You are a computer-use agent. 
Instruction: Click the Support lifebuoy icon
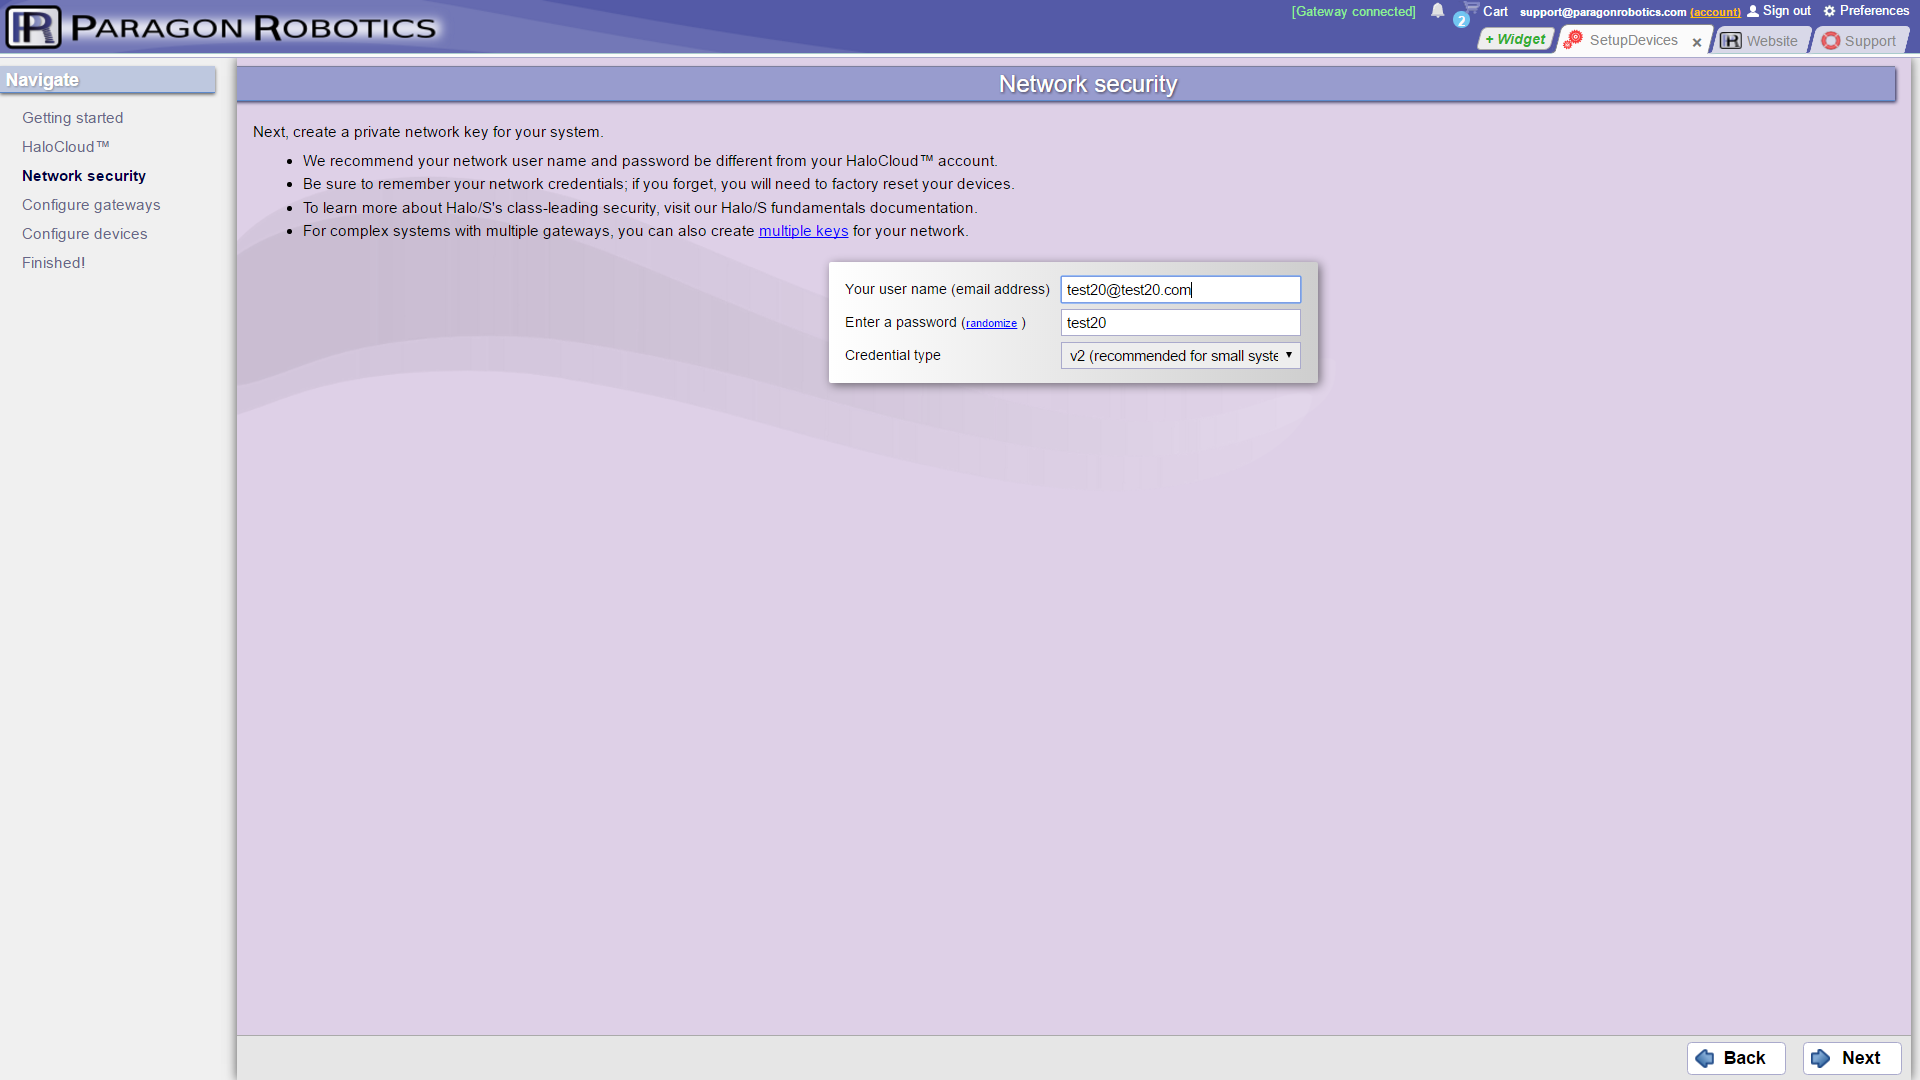(1830, 41)
